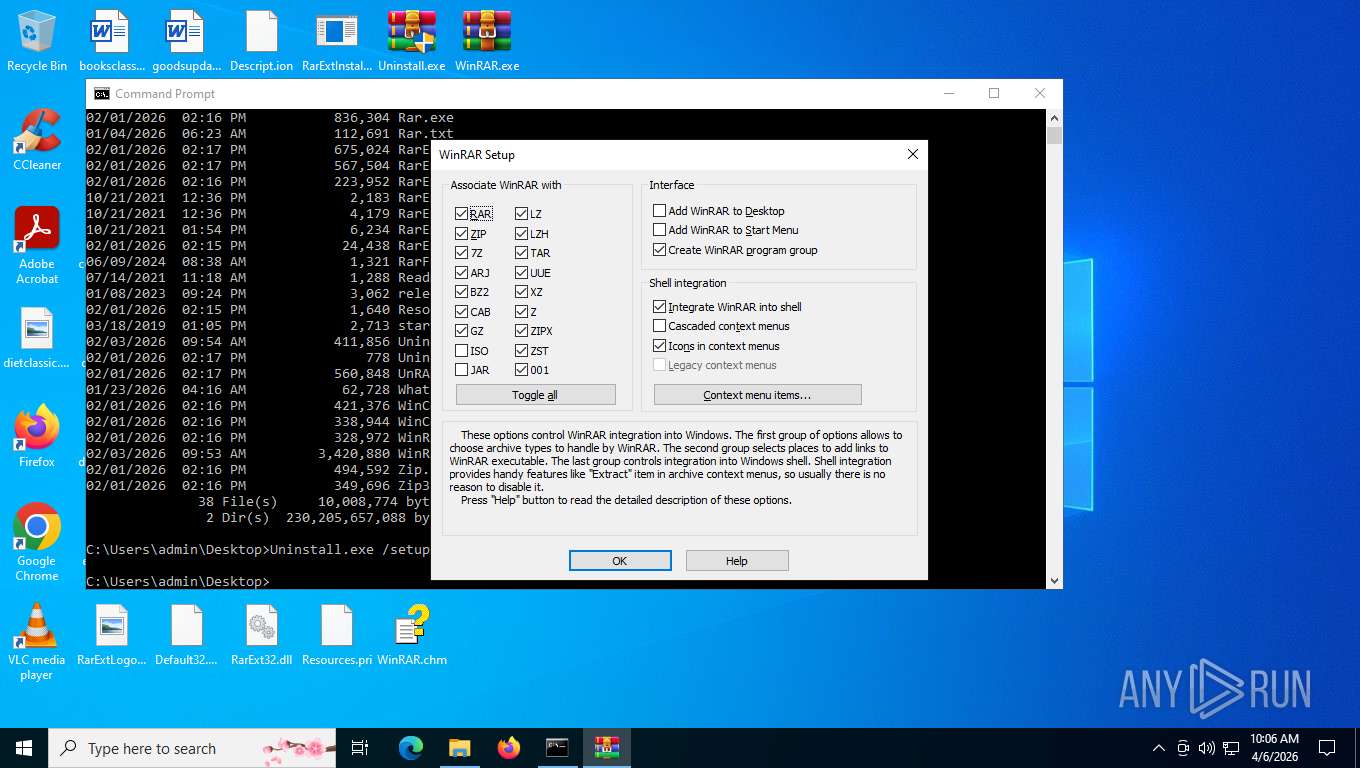
Task: Click Command Prompt scrollbar down arrow
Action: pos(1054,580)
